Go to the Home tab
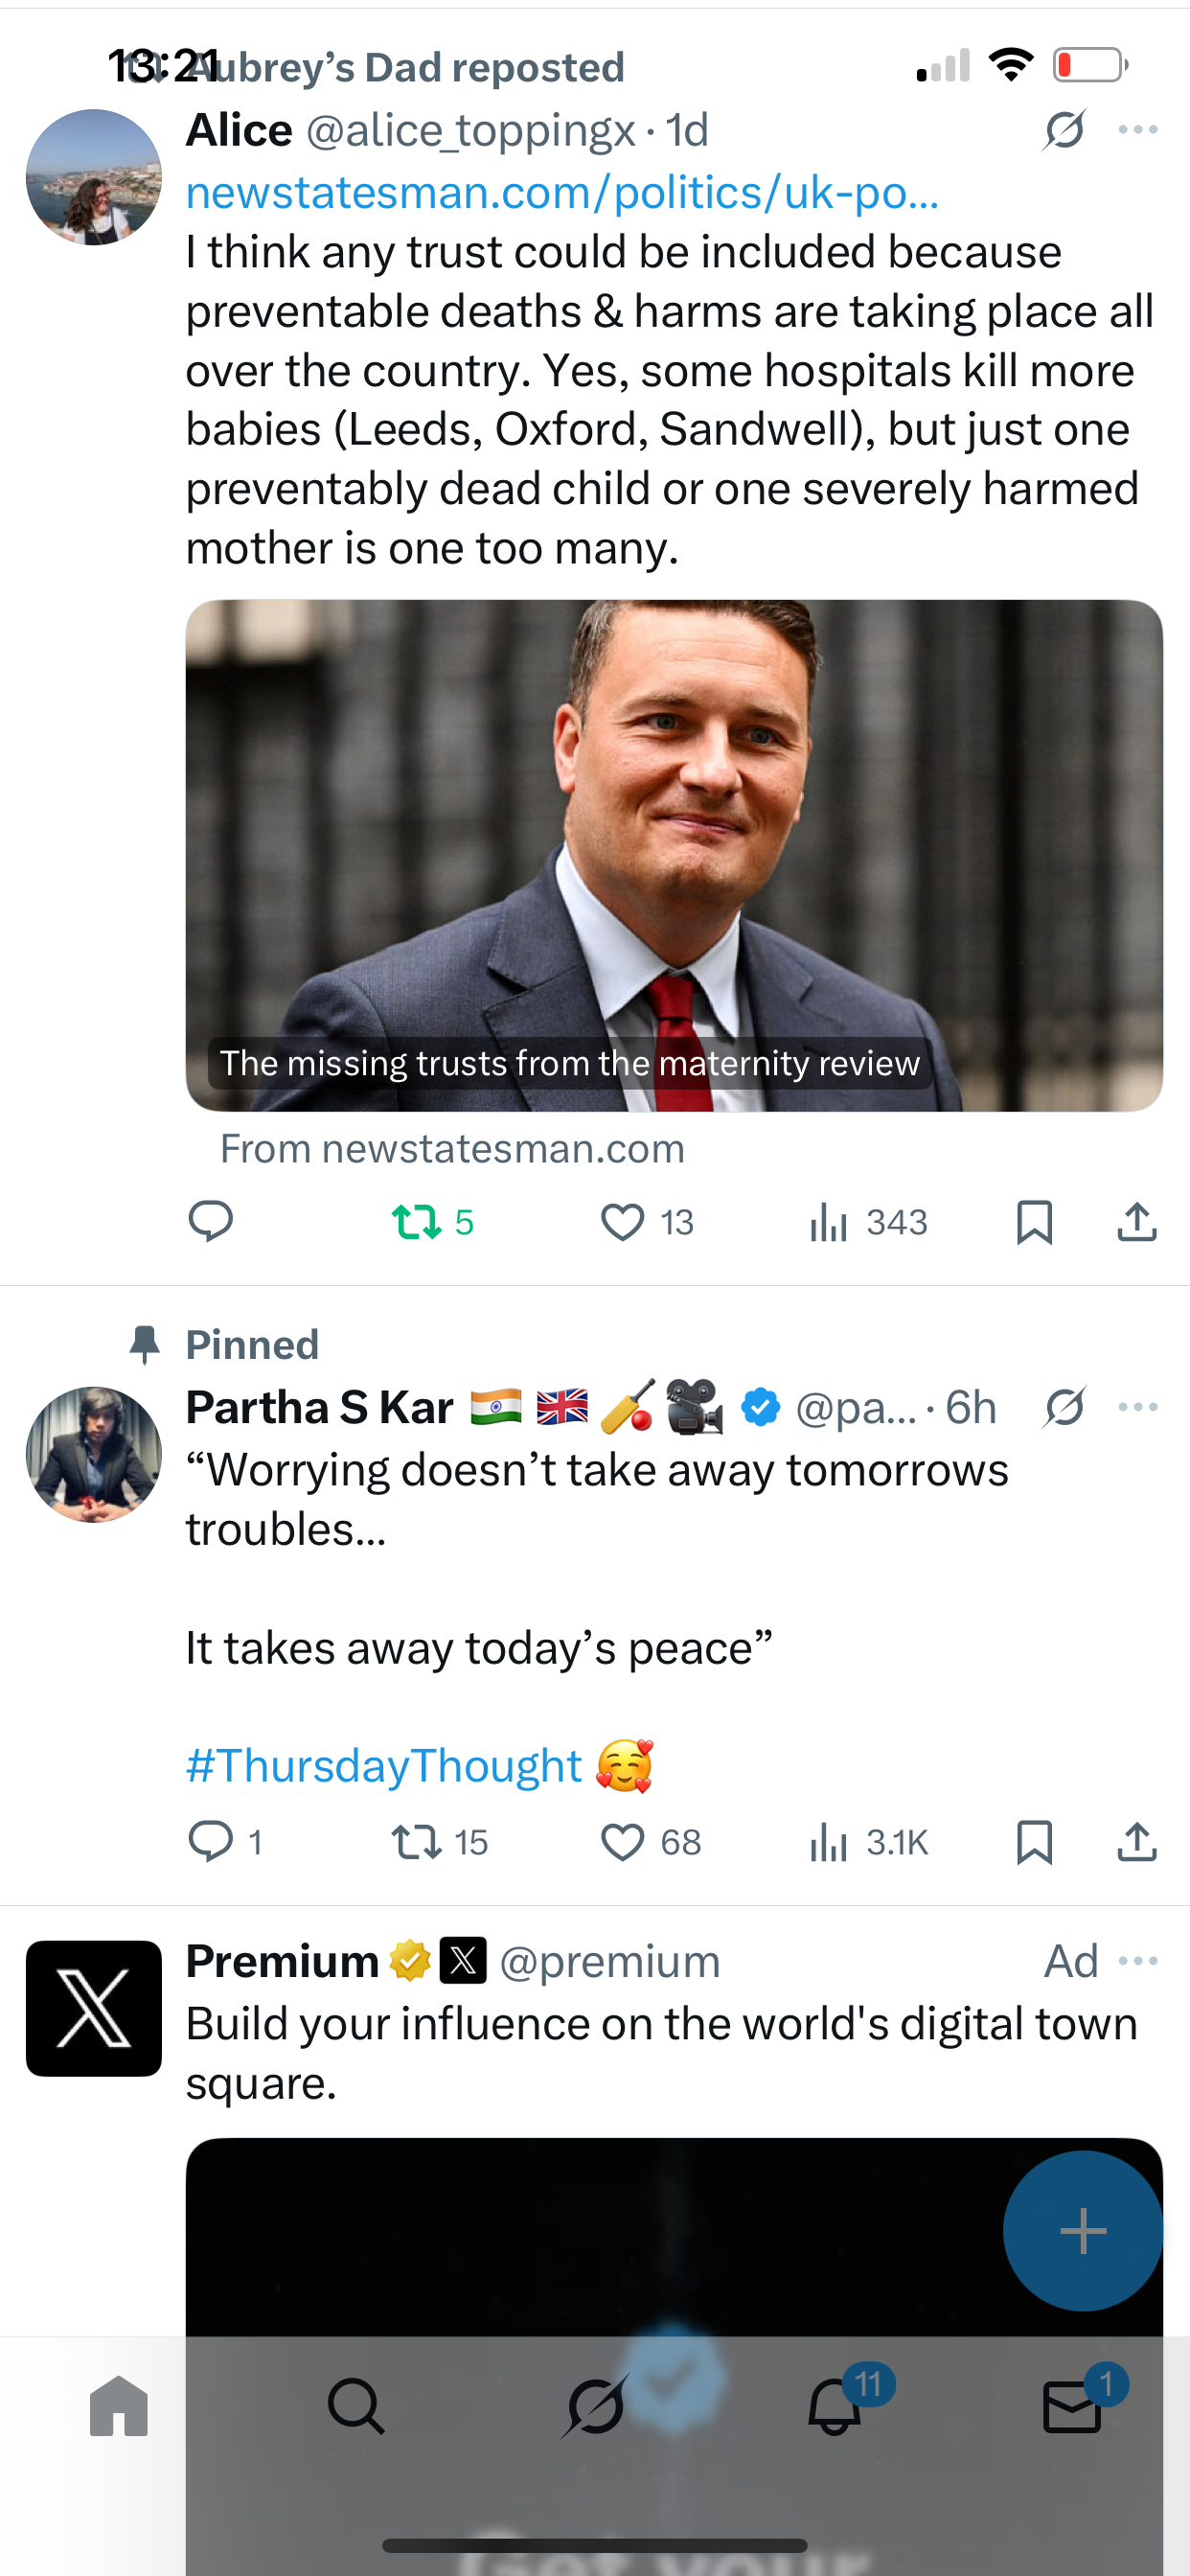The image size is (1190, 2576). (119, 2405)
